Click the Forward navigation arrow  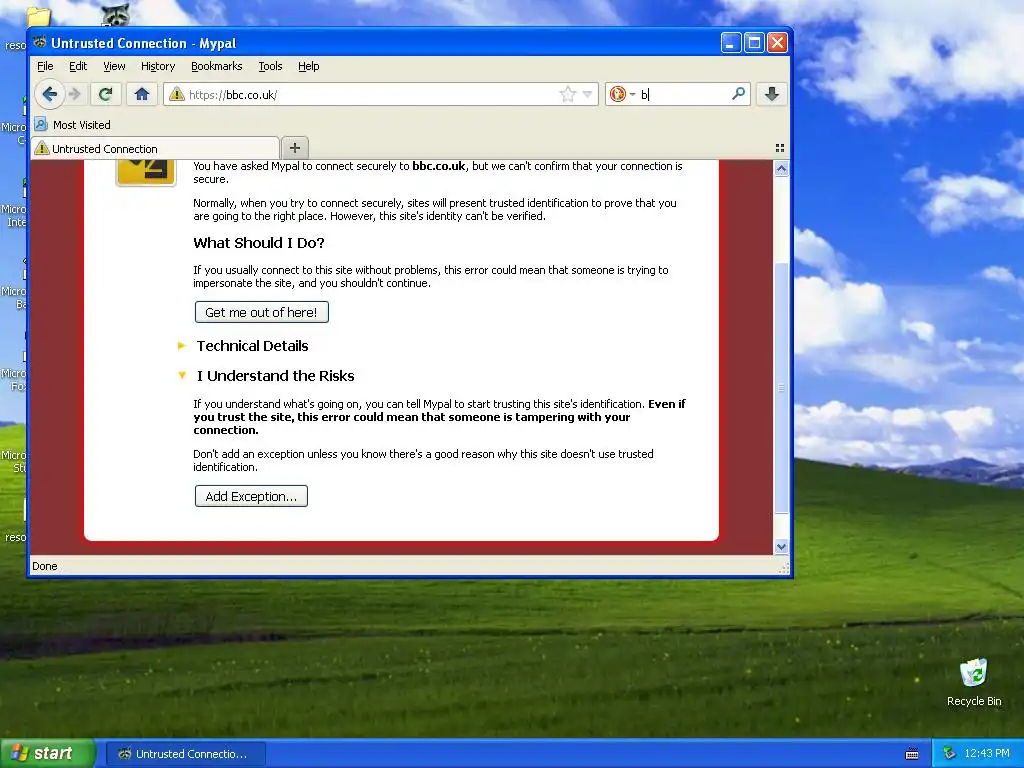(76, 94)
